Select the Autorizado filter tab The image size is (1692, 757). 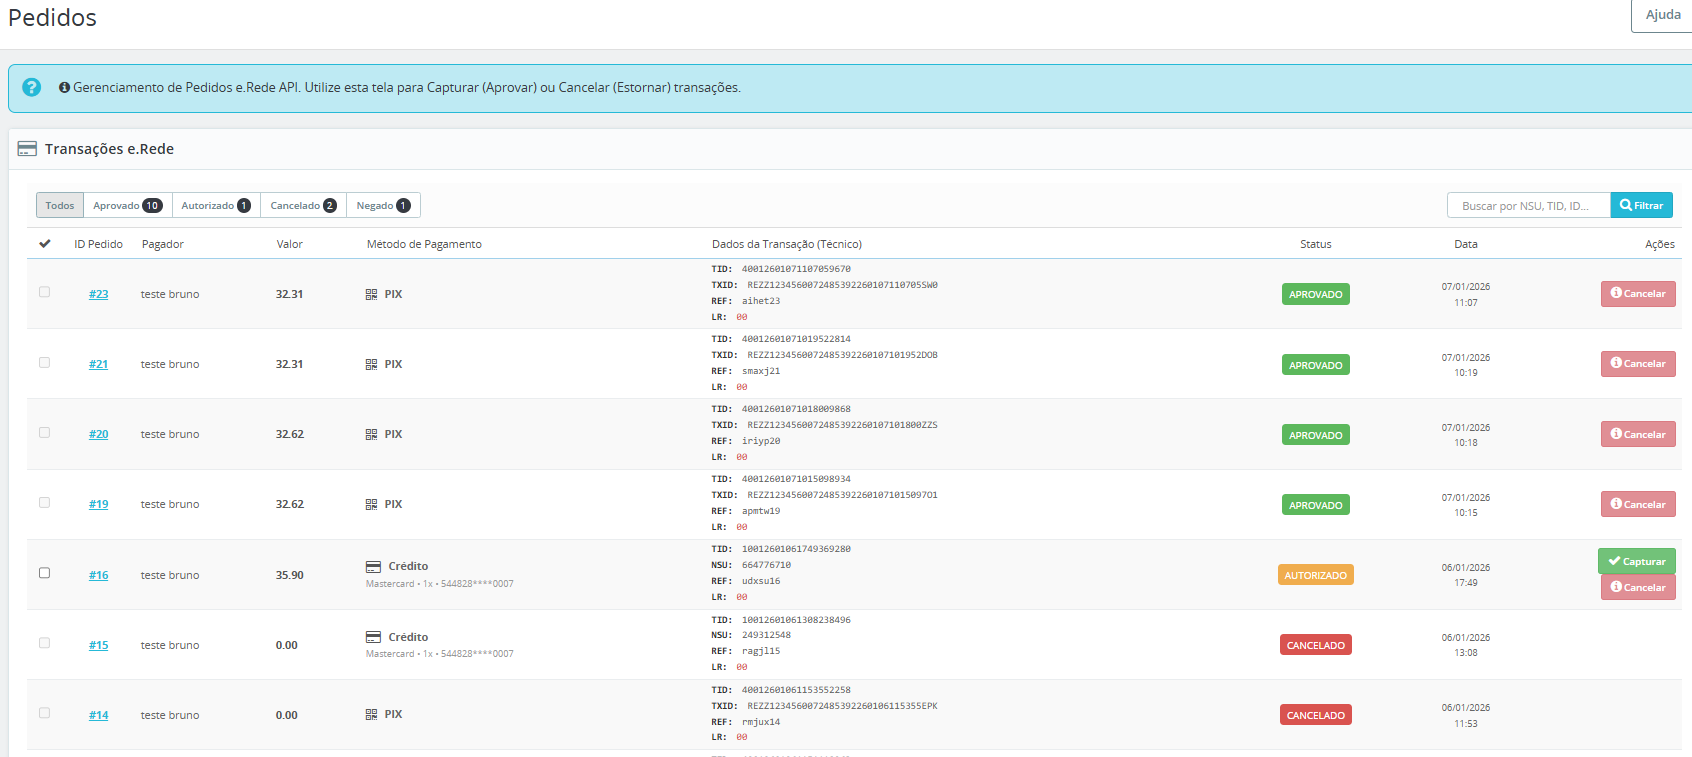(215, 205)
